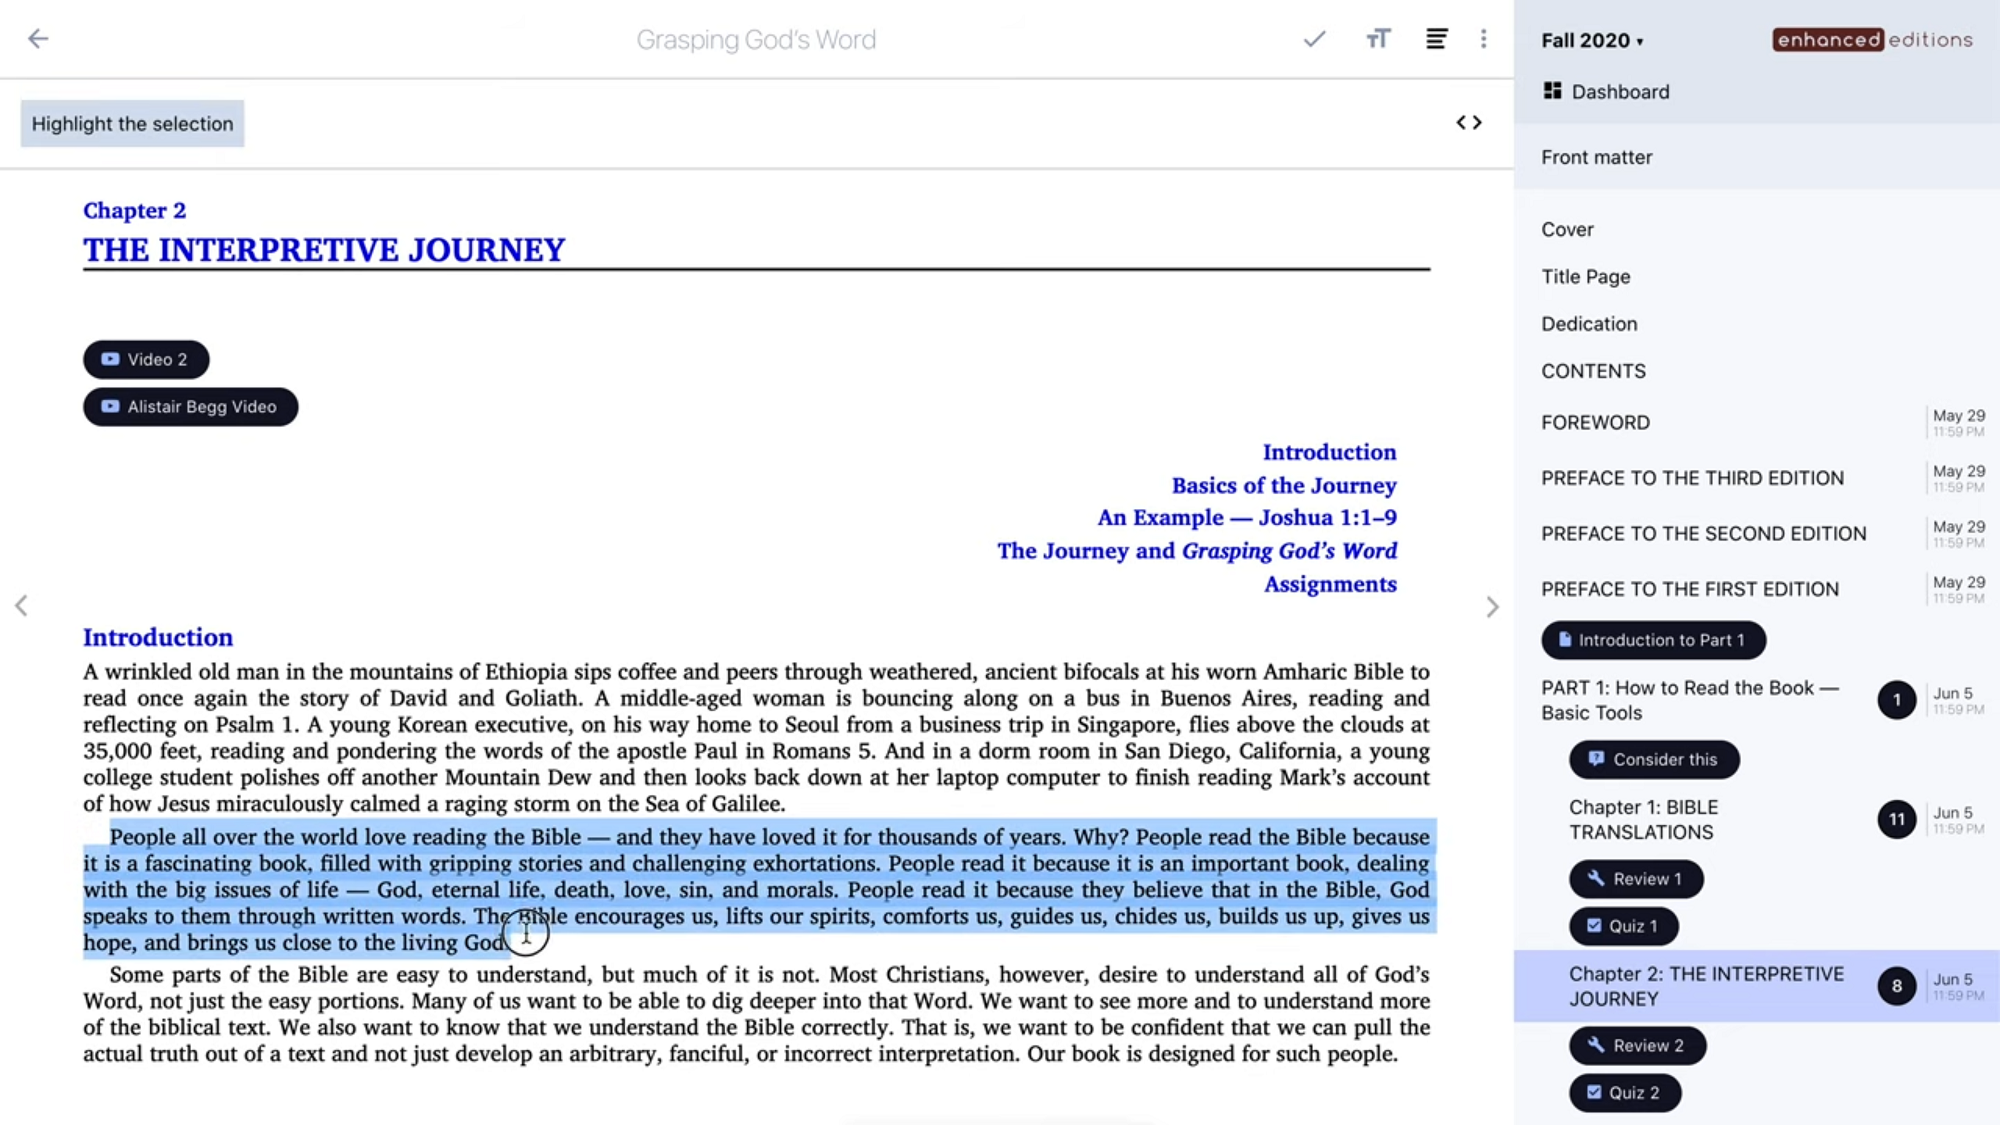Open the Fall 2020 term dropdown
The height and width of the screenshot is (1125, 2000).
[1592, 40]
